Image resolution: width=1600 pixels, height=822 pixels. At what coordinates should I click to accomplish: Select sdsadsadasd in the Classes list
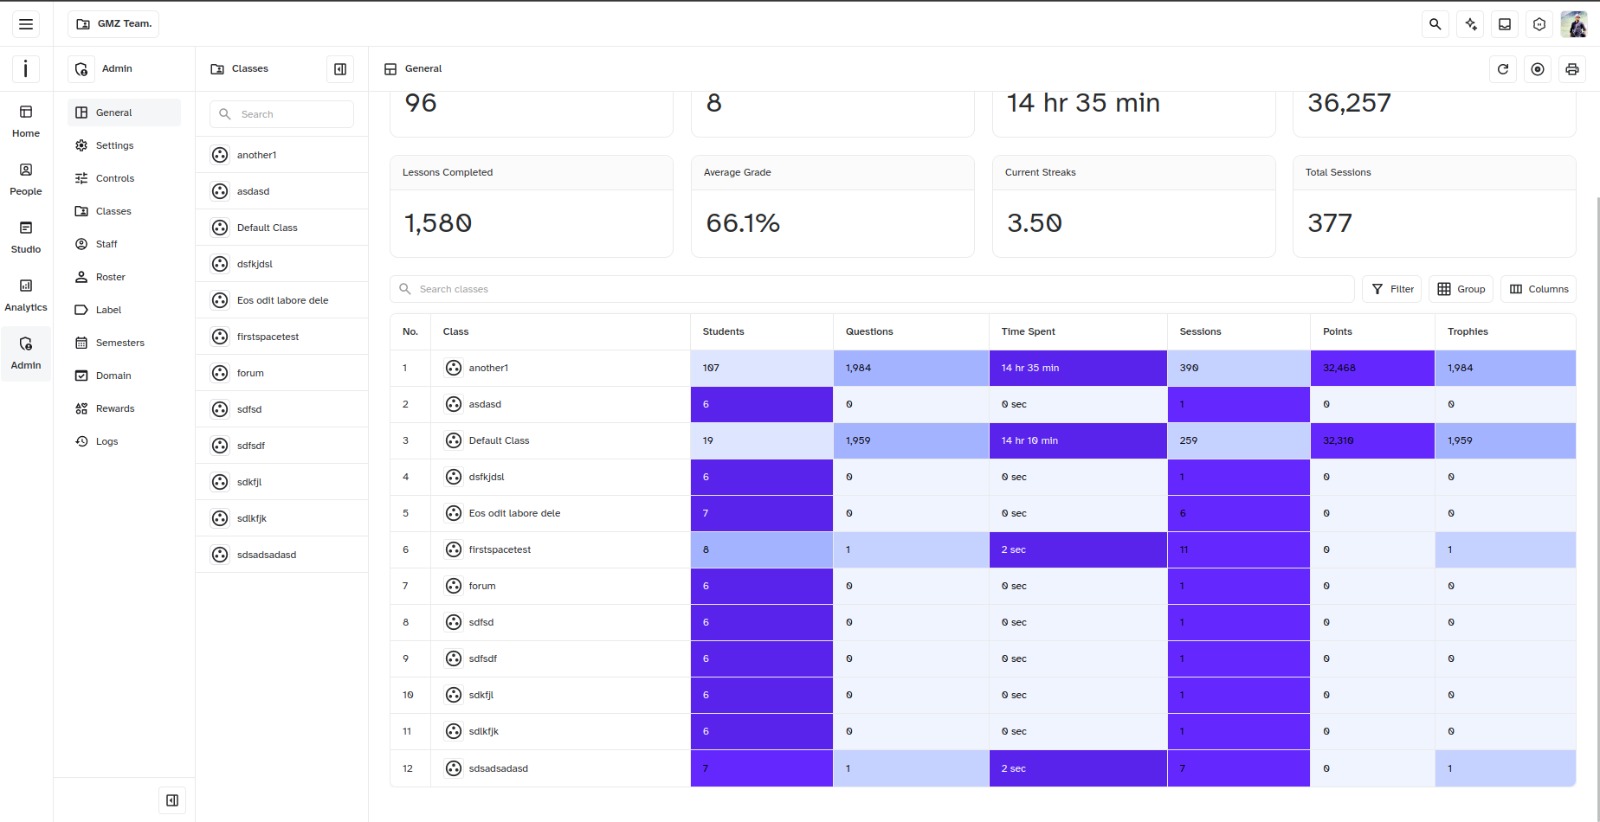click(282, 555)
